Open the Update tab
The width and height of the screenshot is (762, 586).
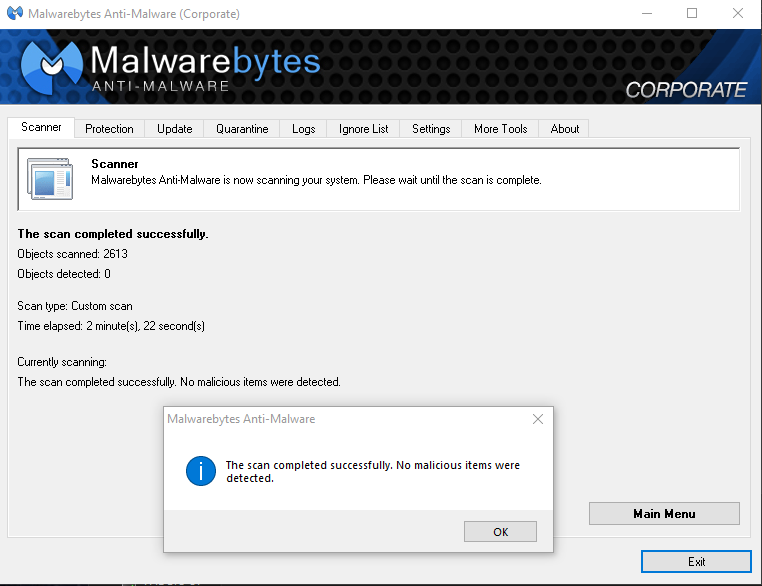(174, 129)
